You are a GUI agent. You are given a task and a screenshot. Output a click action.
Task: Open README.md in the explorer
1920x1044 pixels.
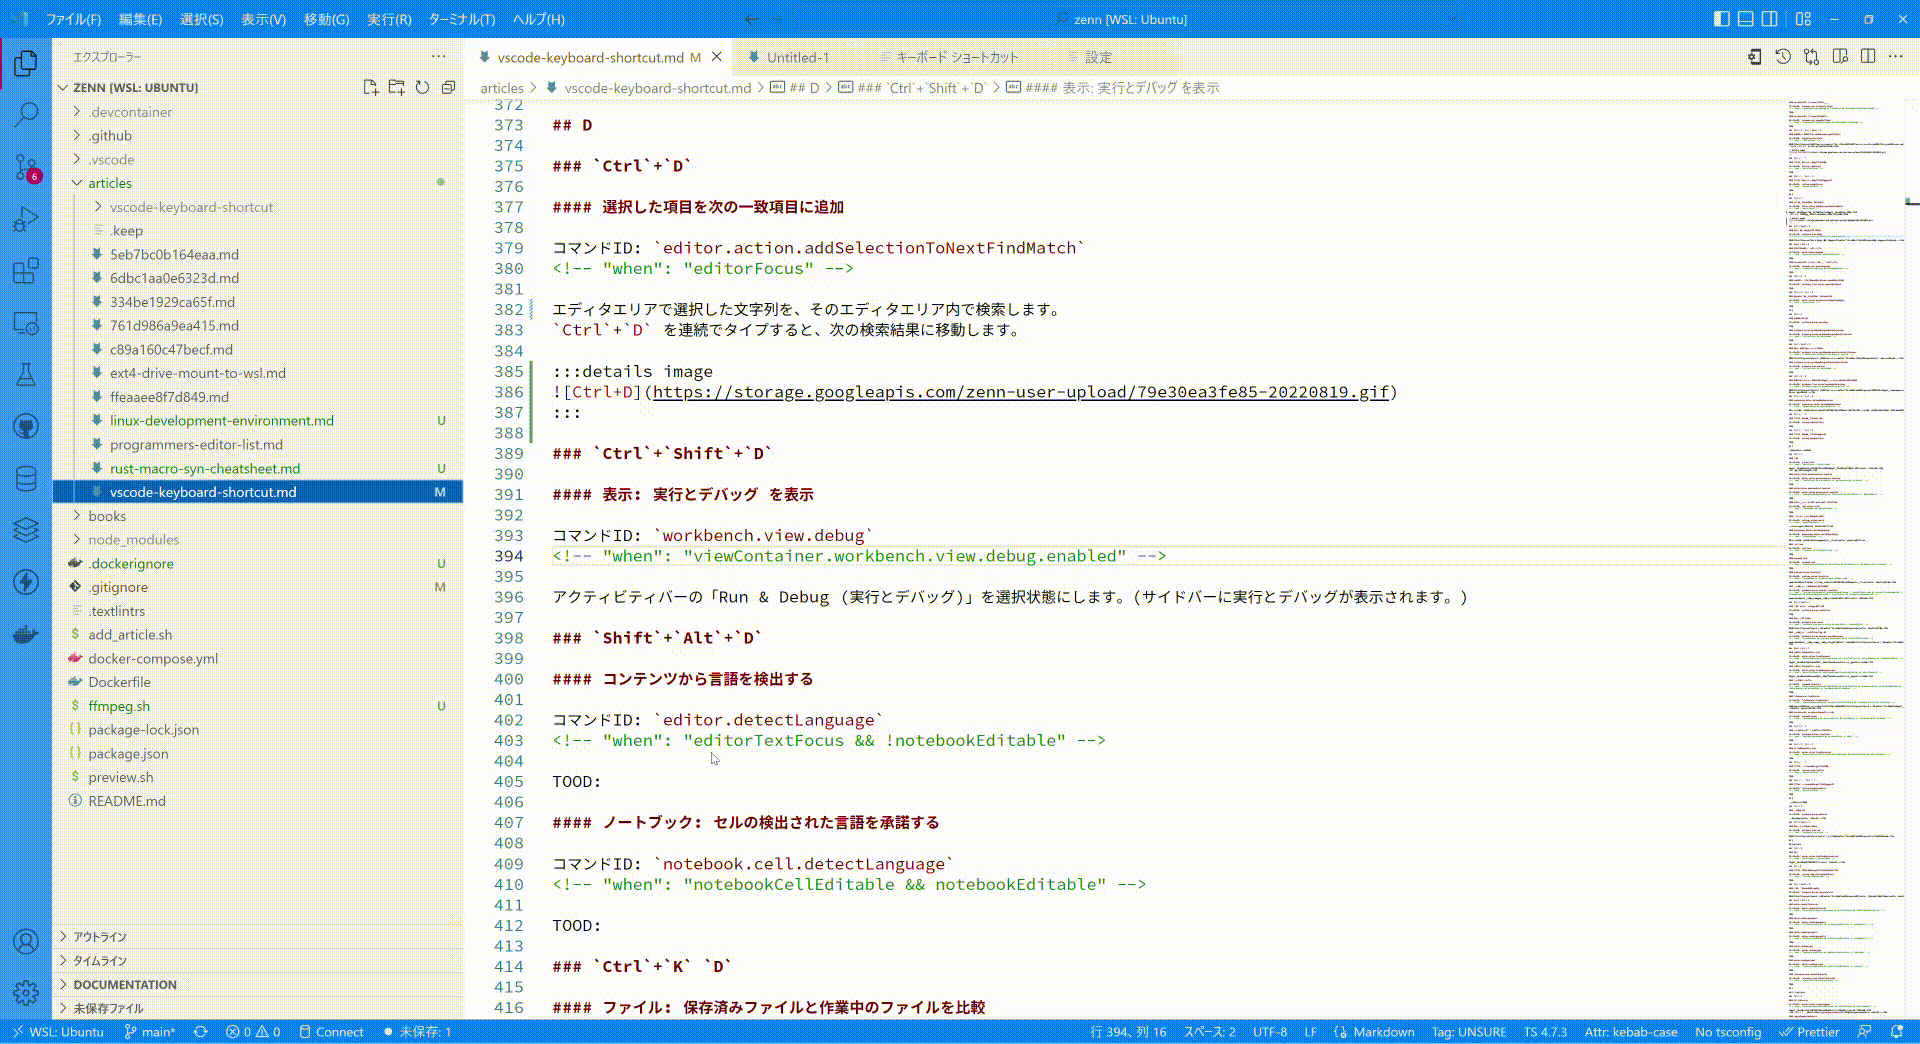[258, 801]
